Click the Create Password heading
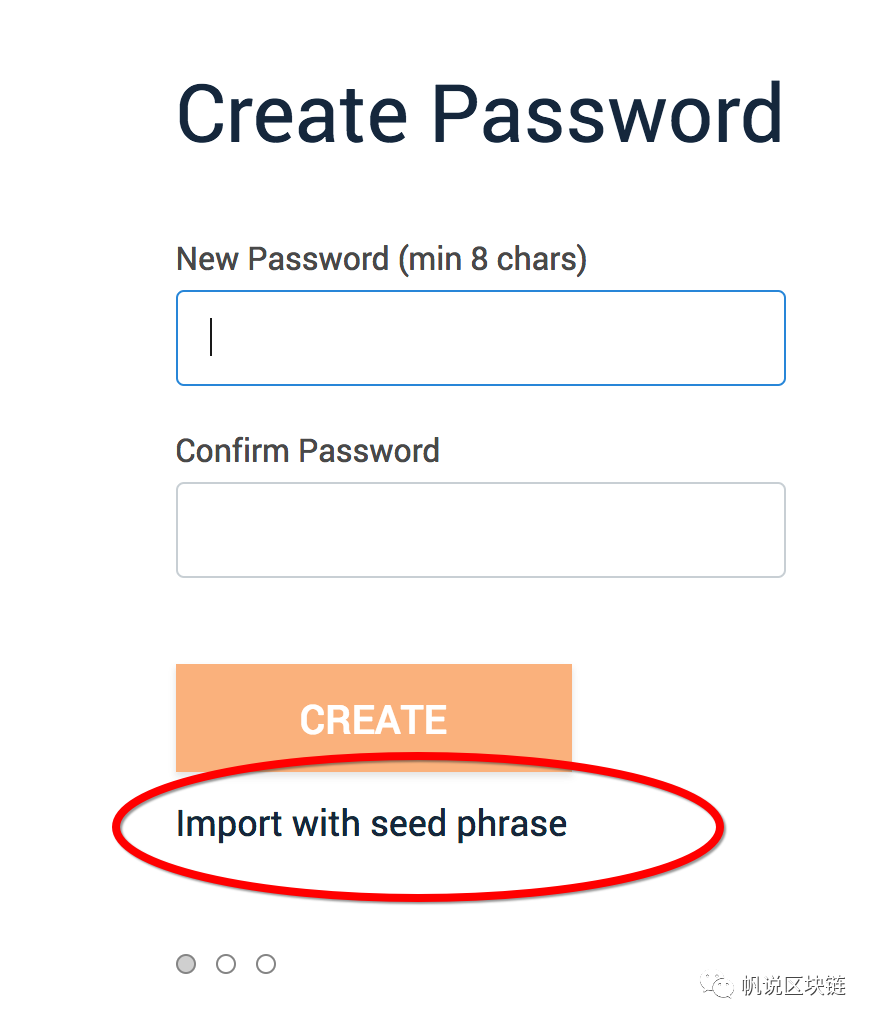This screenshot has height=1024, width=874. 480,114
